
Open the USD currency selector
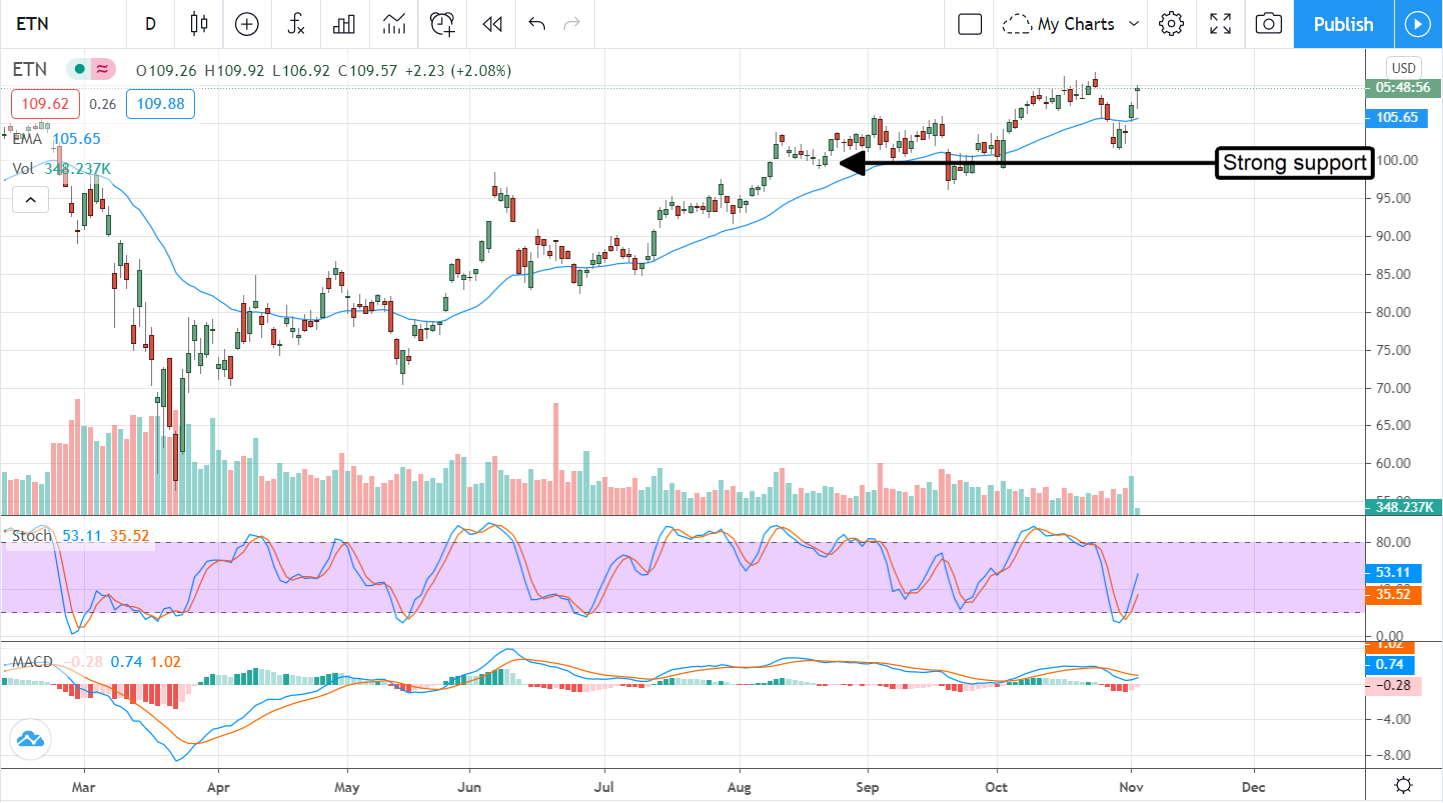(x=1403, y=68)
